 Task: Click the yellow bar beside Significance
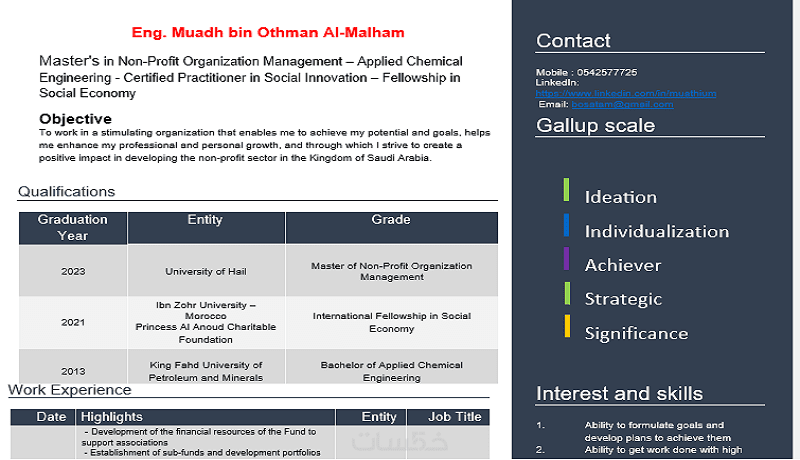tap(566, 326)
